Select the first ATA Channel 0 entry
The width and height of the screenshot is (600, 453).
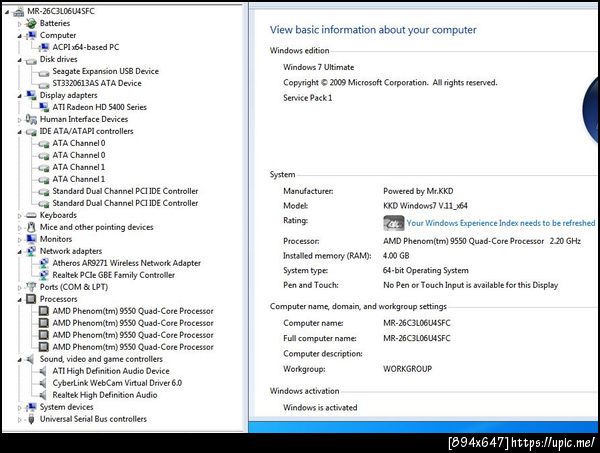tap(78, 143)
